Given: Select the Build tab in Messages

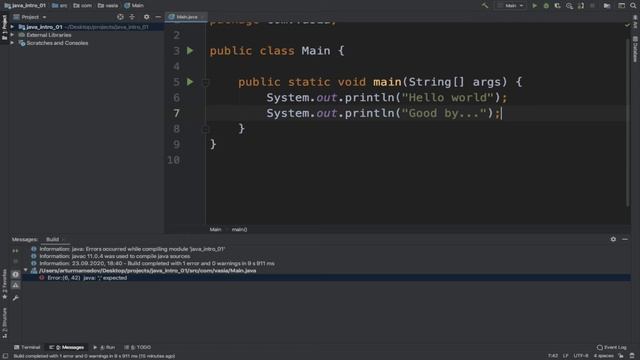Looking at the screenshot, I should tap(52, 240).
